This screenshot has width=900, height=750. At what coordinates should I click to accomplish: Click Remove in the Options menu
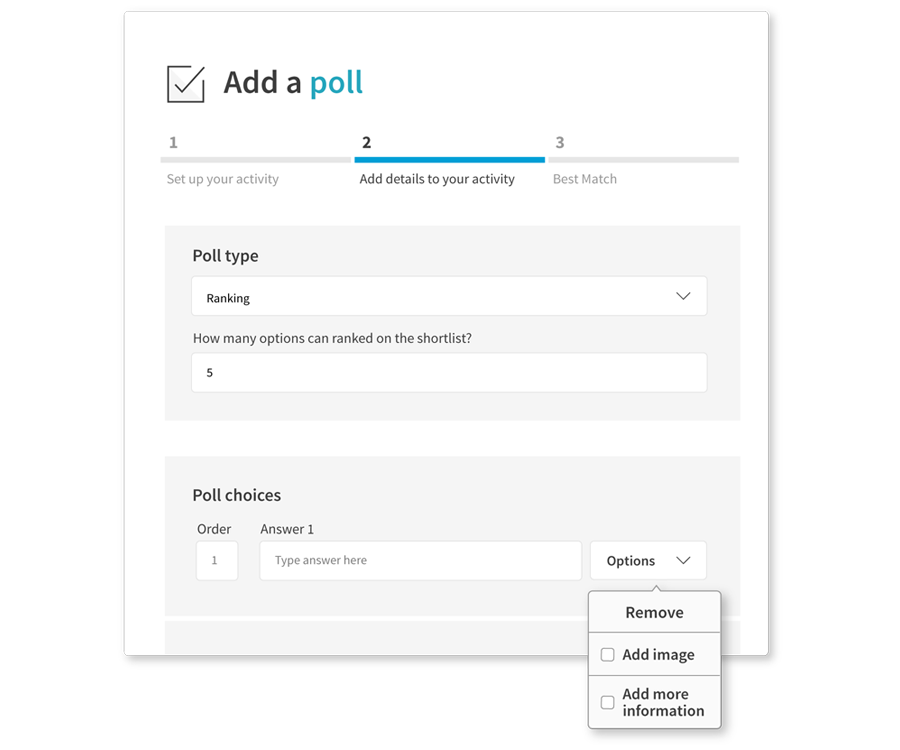pyautogui.click(x=654, y=612)
